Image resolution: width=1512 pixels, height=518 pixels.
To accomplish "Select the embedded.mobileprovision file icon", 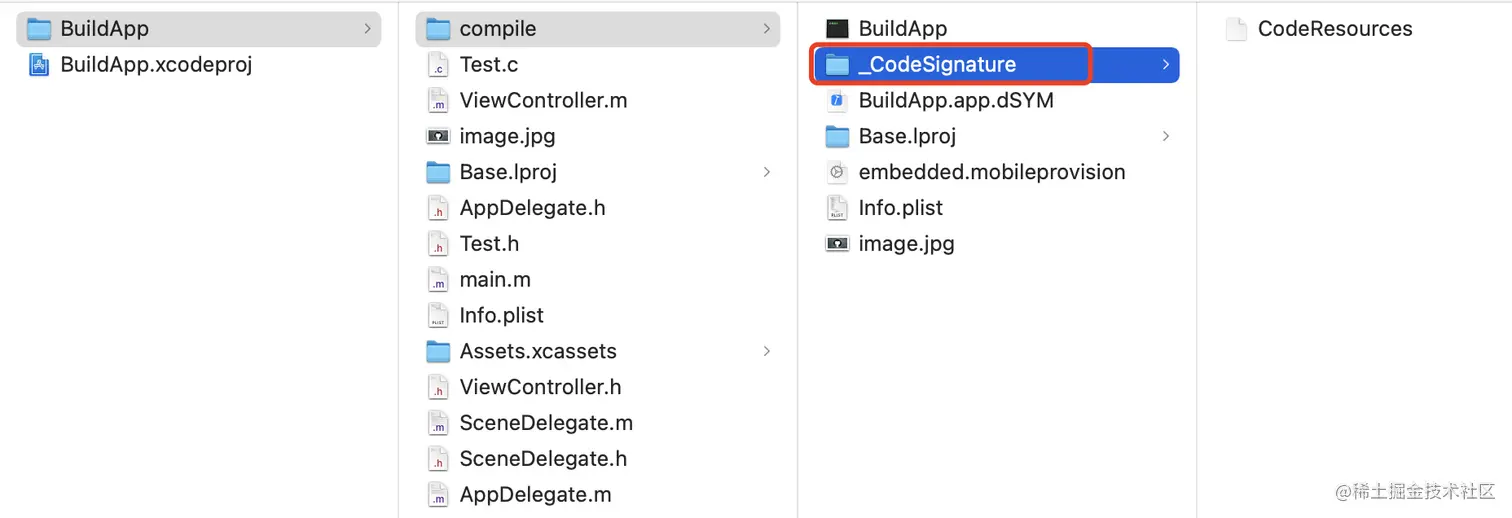I will pyautogui.click(x=837, y=172).
